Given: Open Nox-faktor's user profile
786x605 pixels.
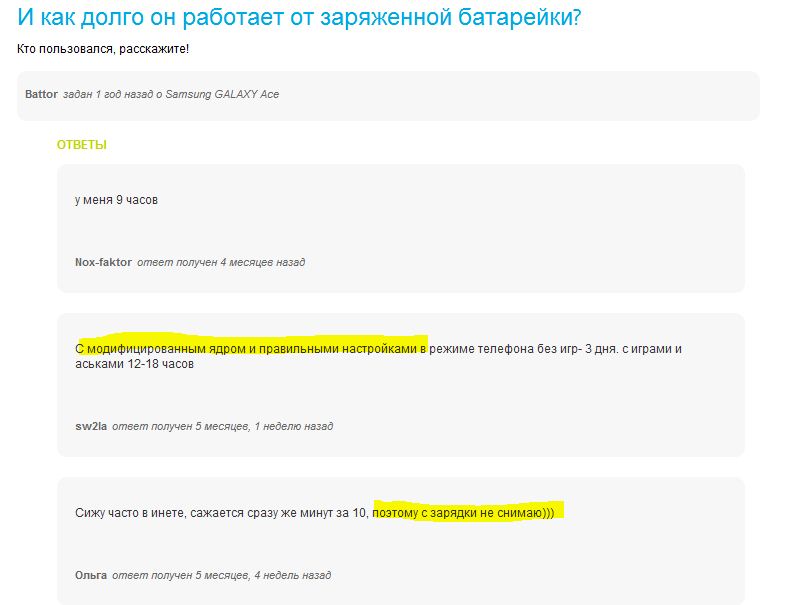Looking at the screenshot, I should click(103, 262).
